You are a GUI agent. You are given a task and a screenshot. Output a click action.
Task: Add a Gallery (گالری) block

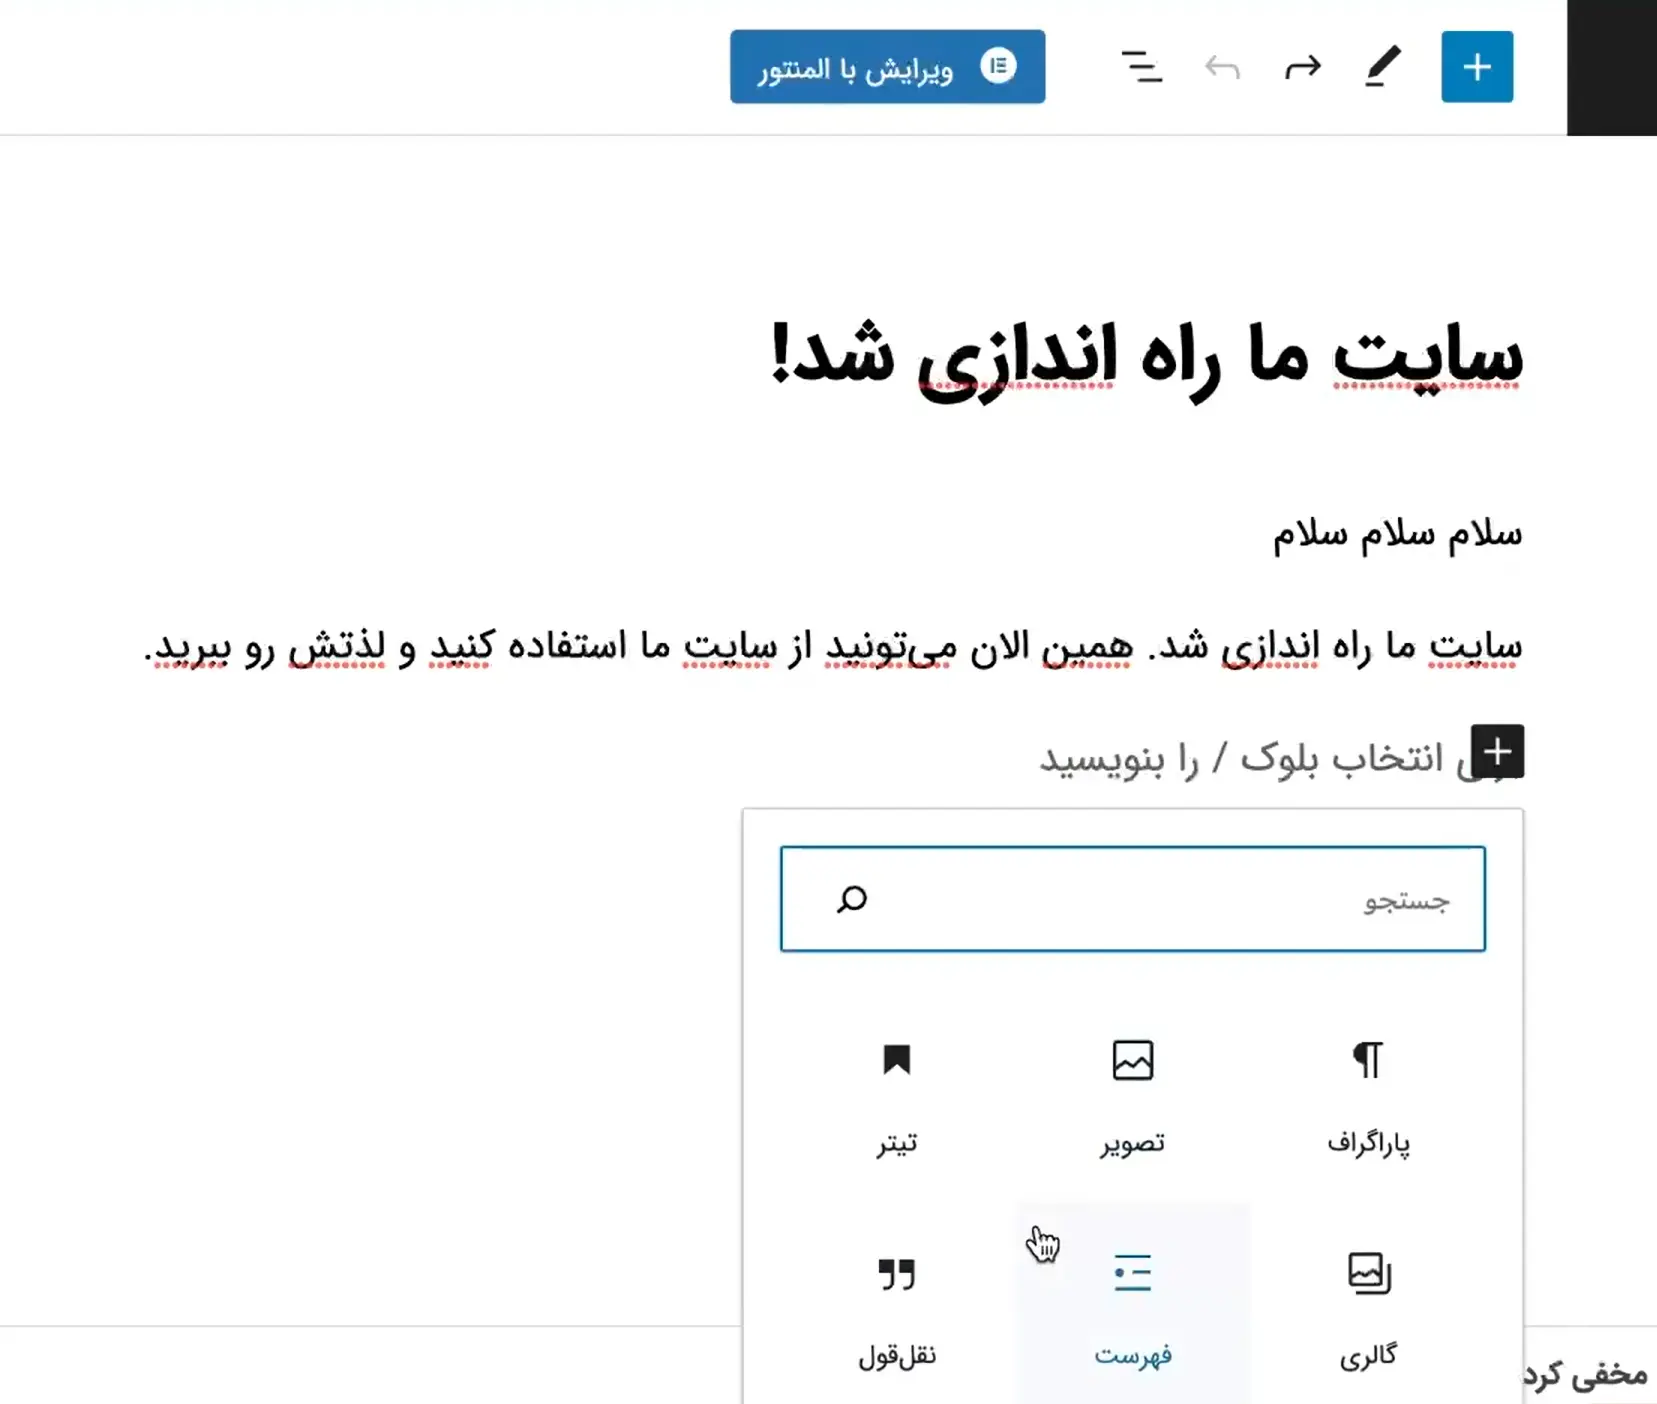1368,1310
